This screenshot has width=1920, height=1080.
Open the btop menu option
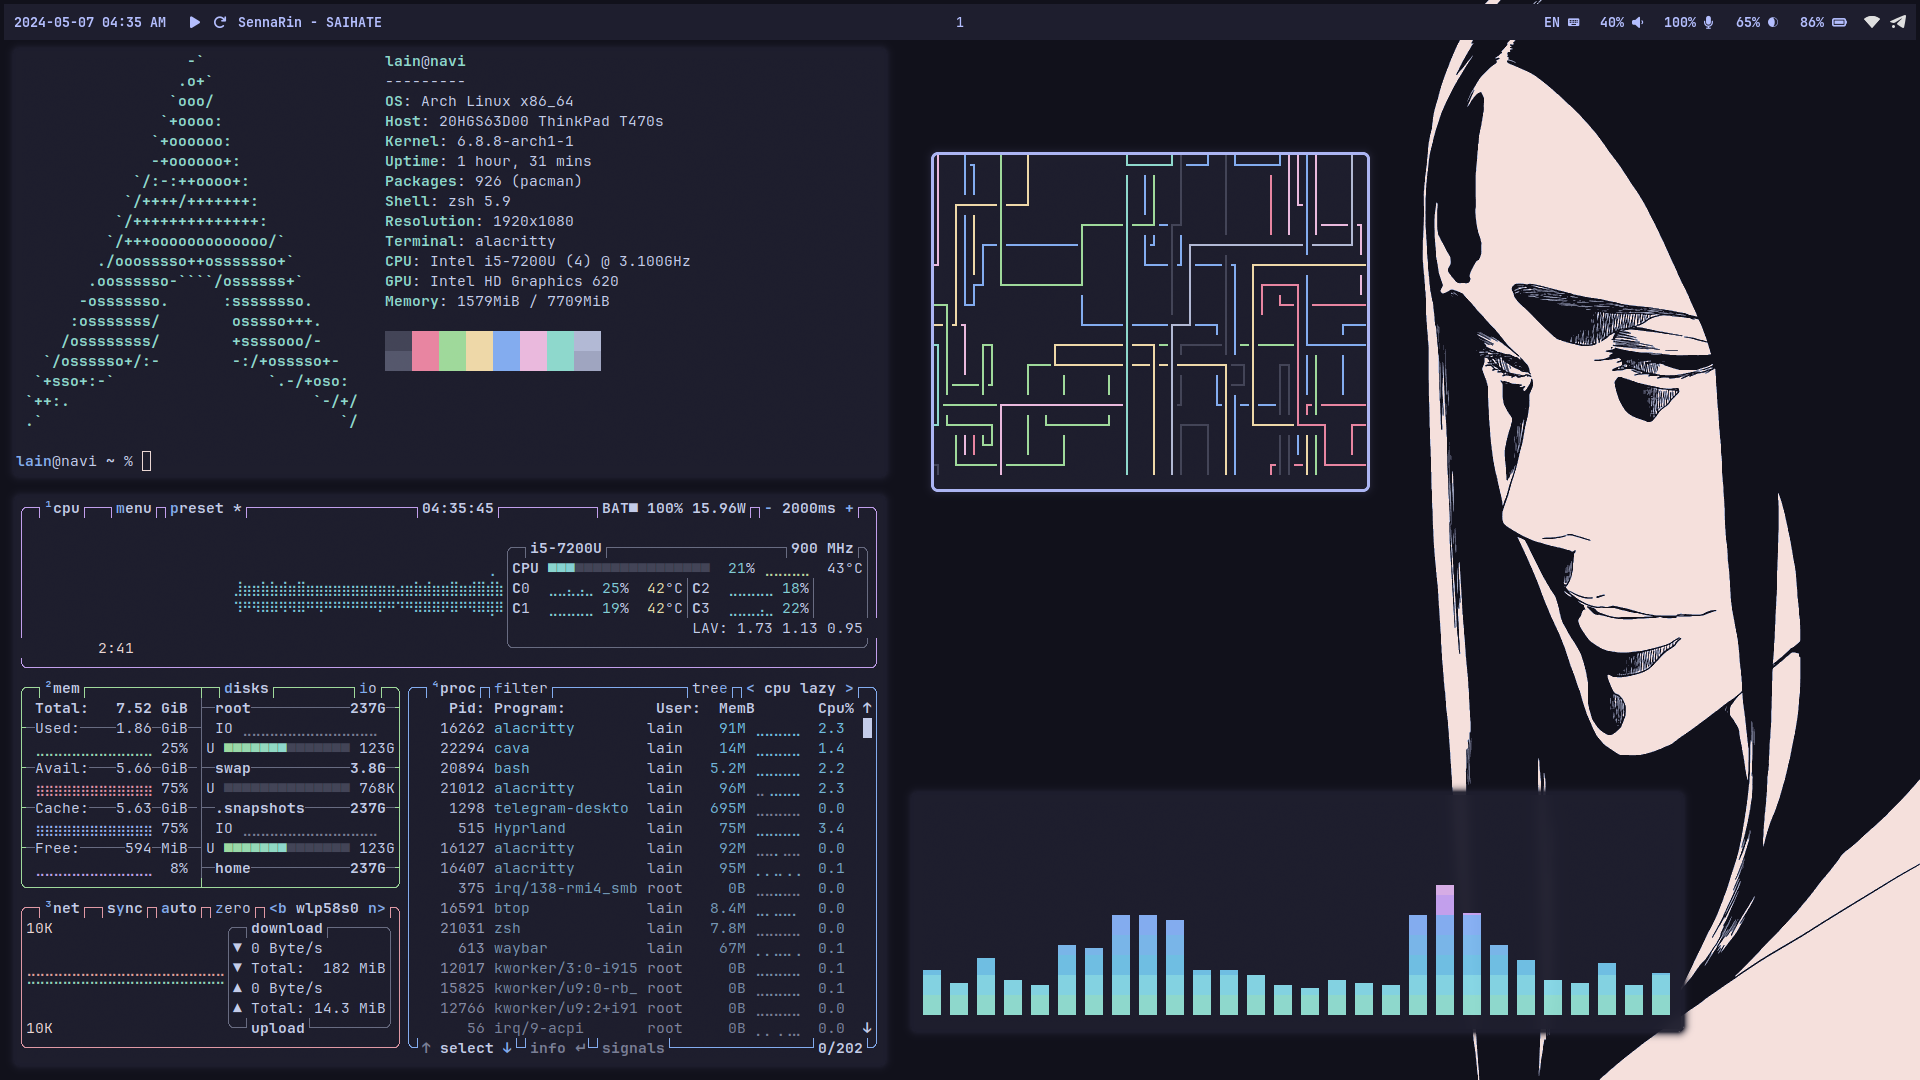(134, 508)
